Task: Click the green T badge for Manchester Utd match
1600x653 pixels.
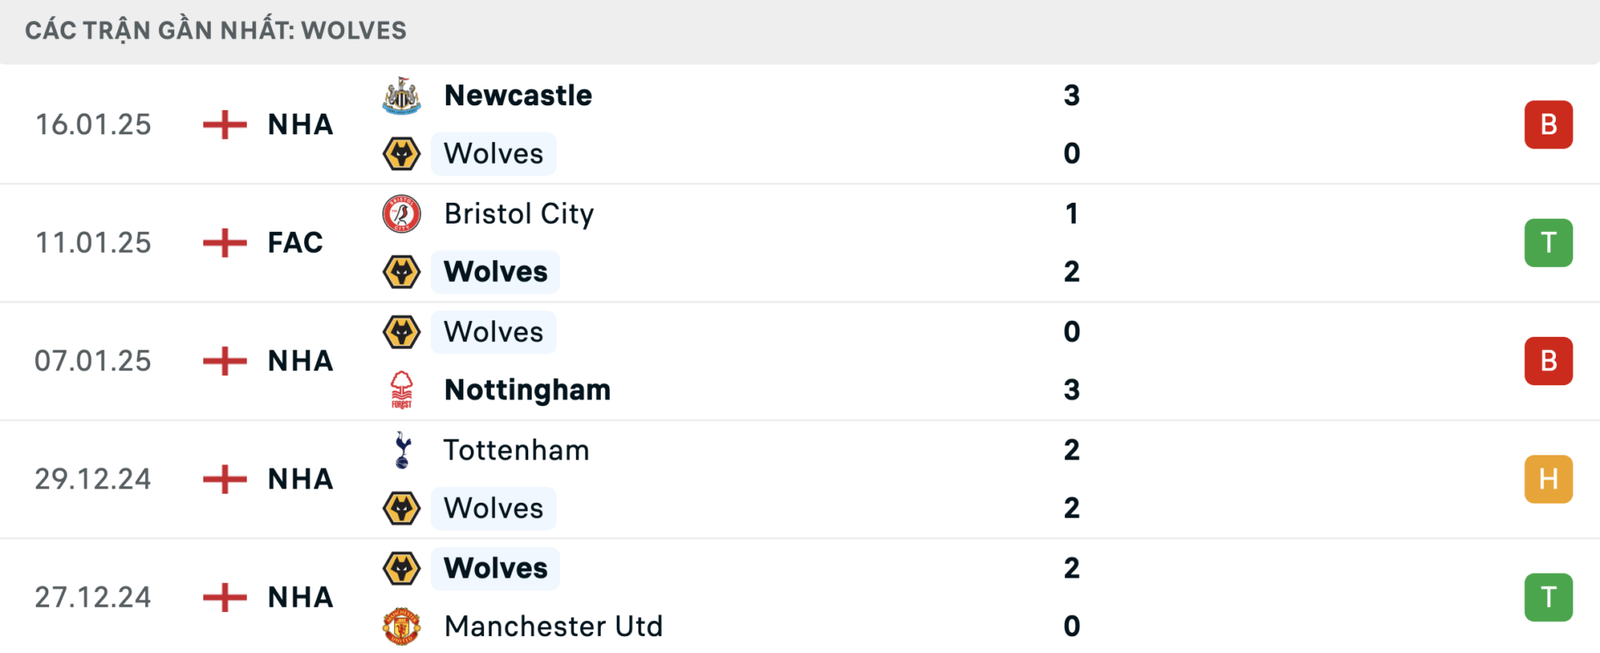Action: pyautogui.click(x=1548, y=597)
